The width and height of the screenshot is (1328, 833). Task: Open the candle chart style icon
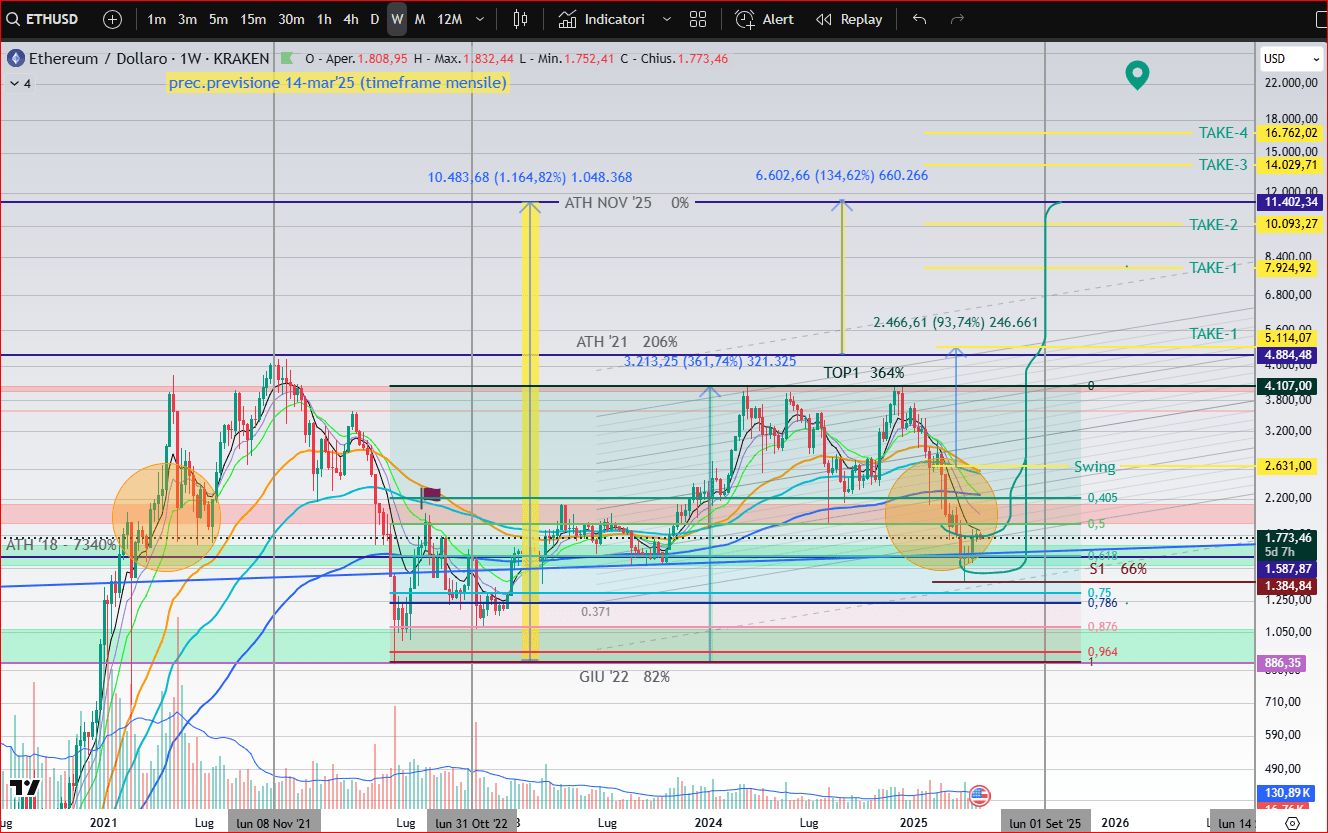click(x=519, y=18)
